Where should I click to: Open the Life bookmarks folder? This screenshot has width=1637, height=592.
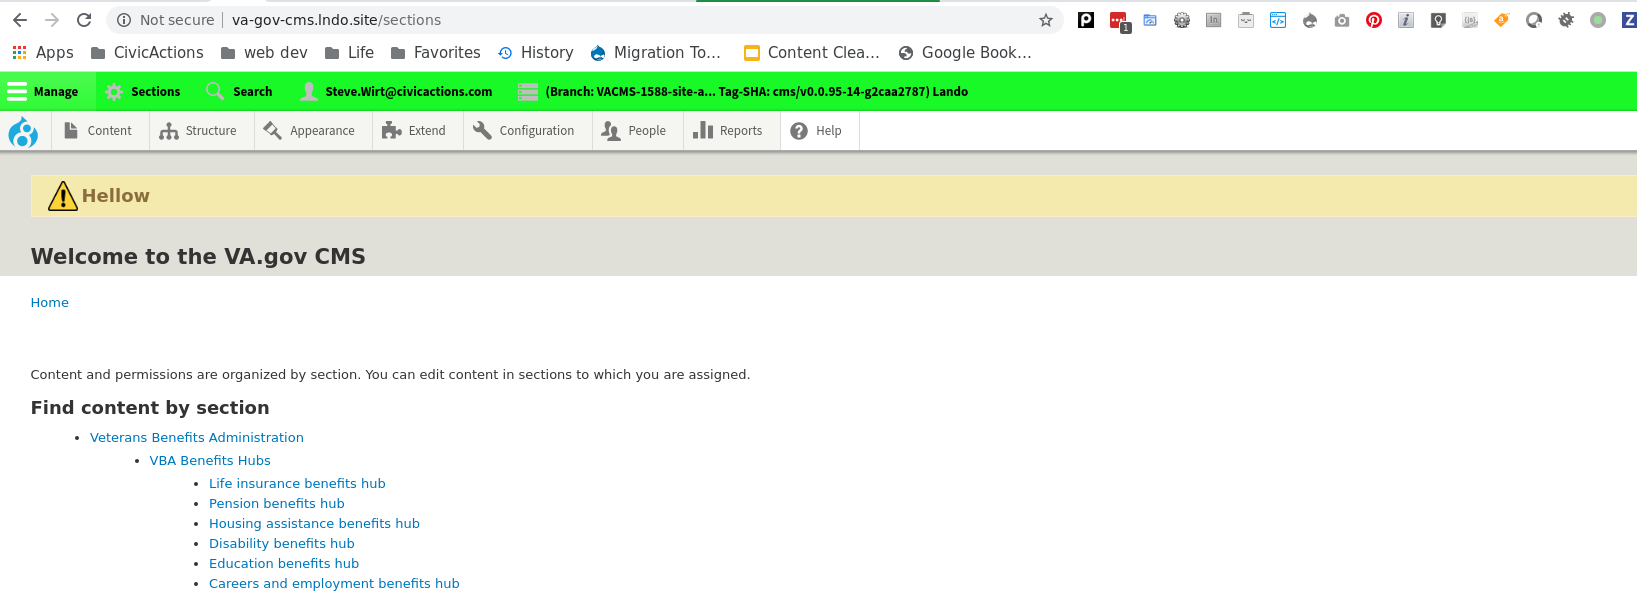(349, 53)
